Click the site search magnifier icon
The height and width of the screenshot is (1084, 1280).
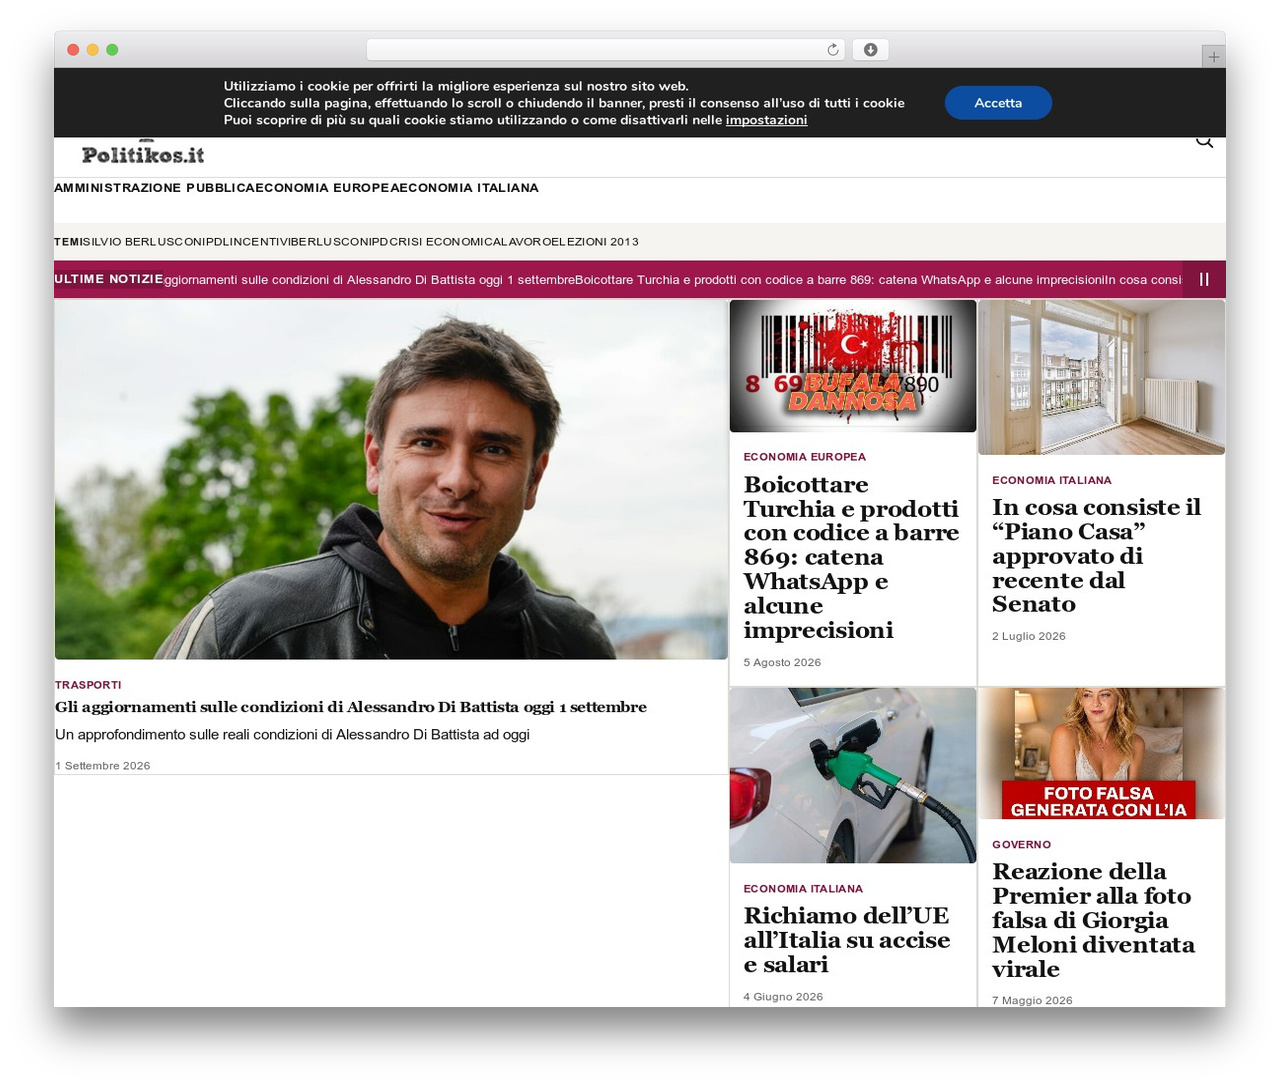1204,142
